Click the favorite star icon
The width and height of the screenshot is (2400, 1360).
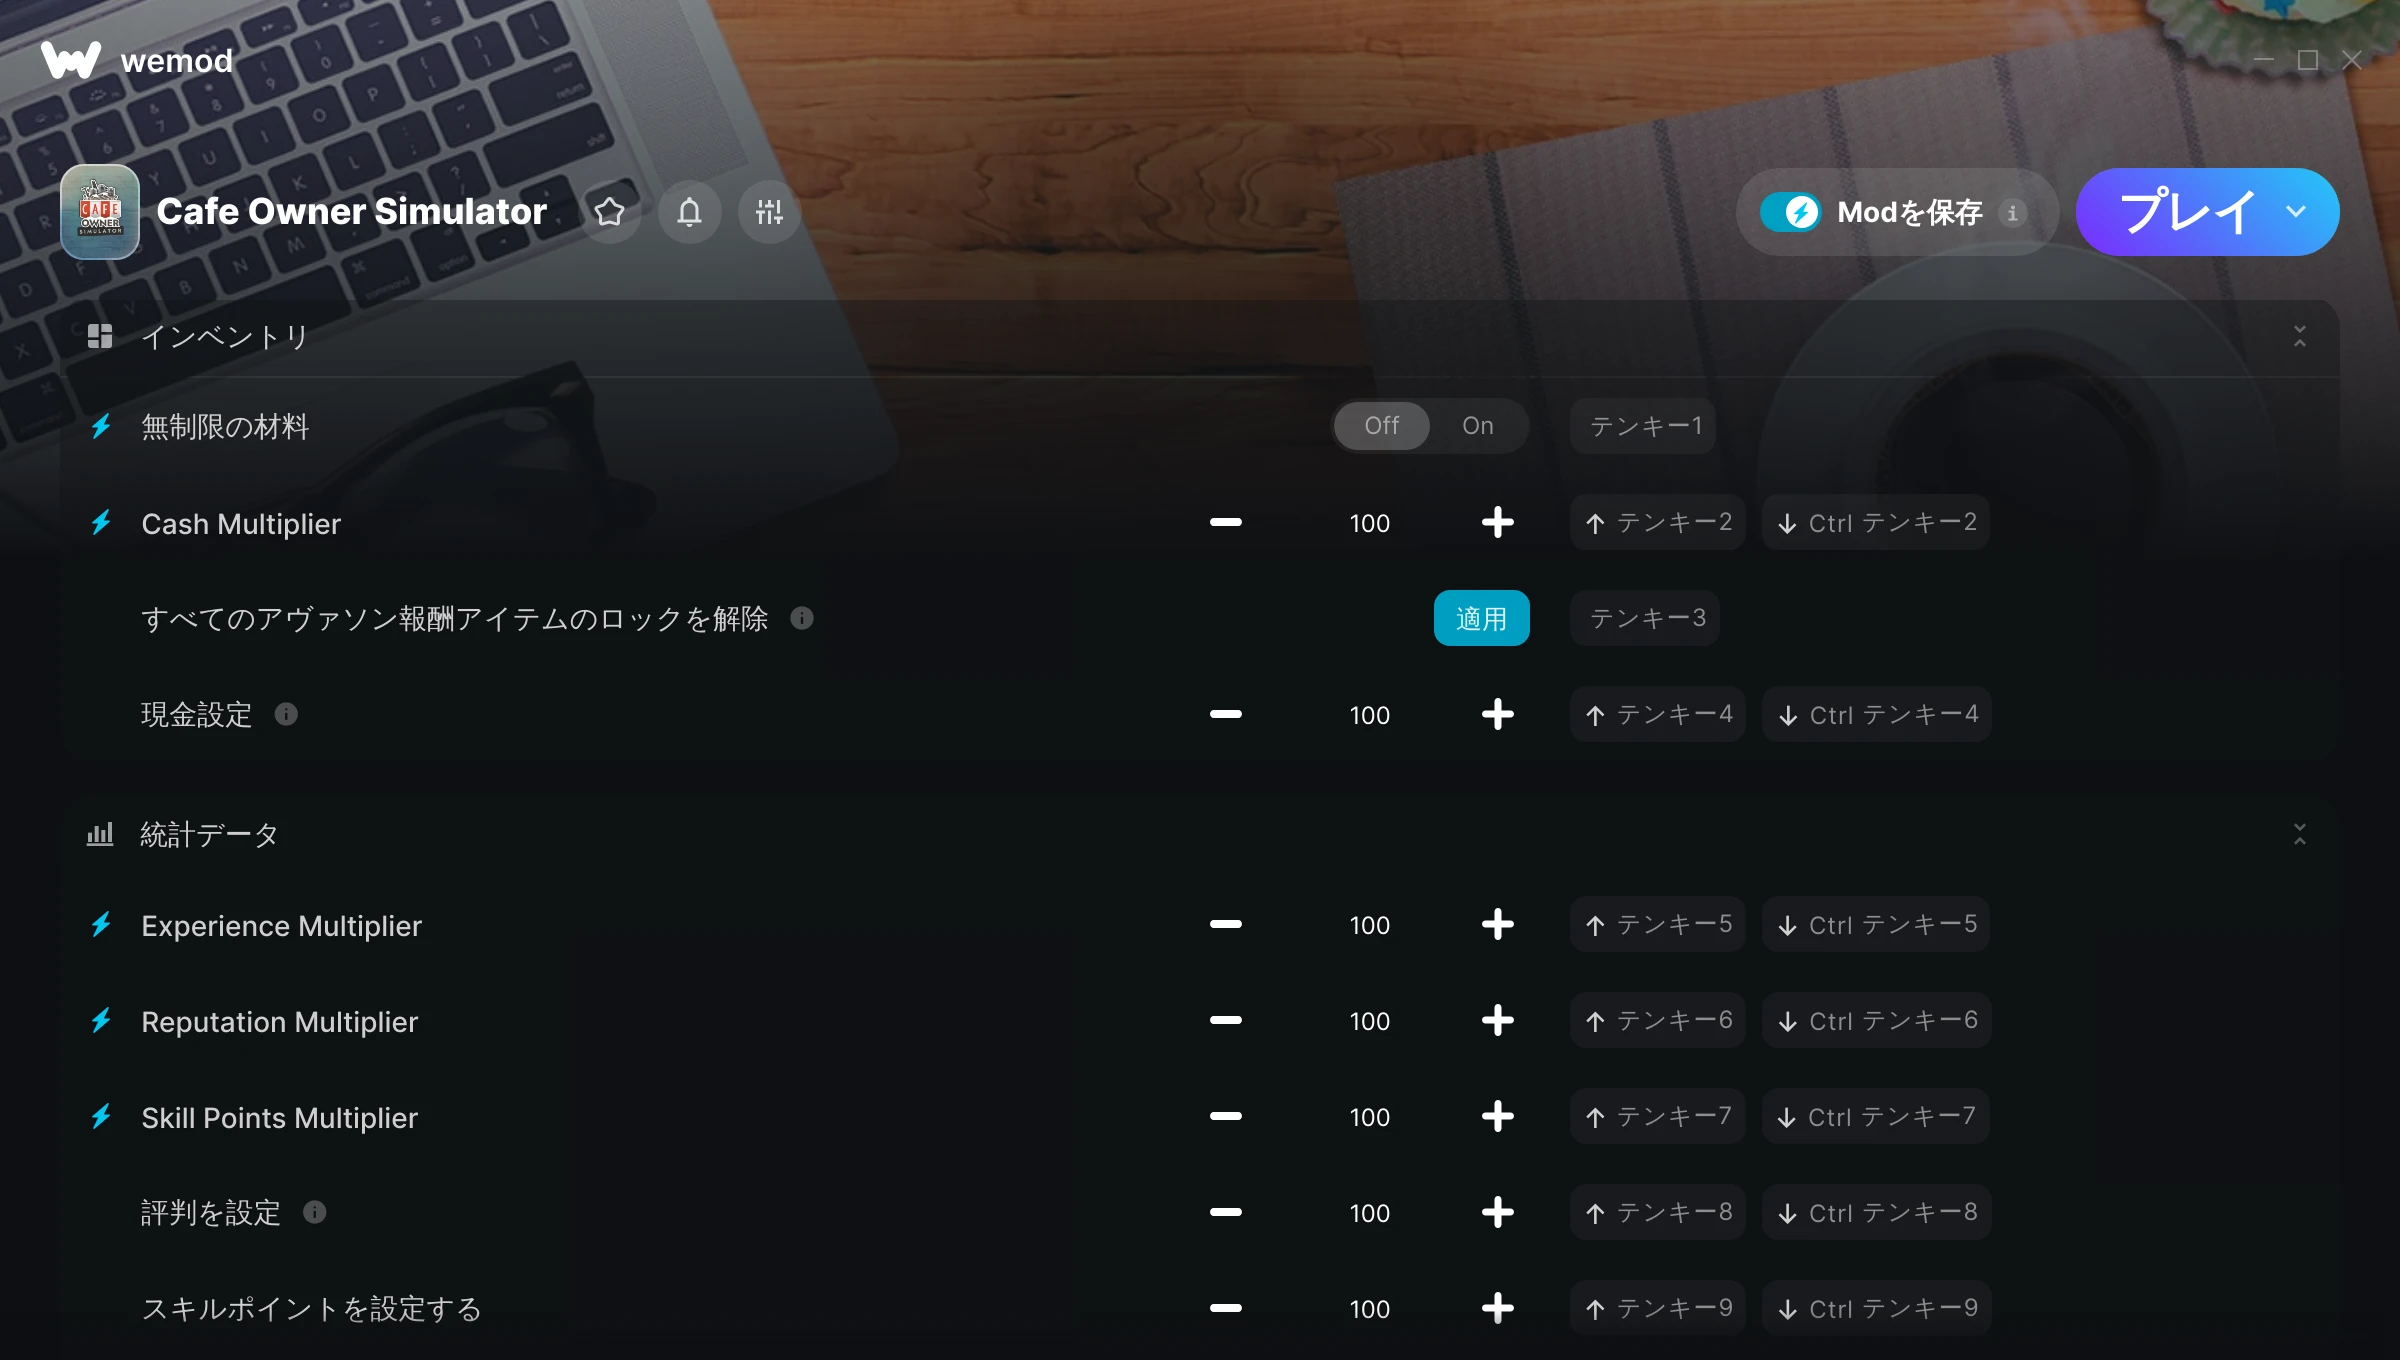coord(609,212)
